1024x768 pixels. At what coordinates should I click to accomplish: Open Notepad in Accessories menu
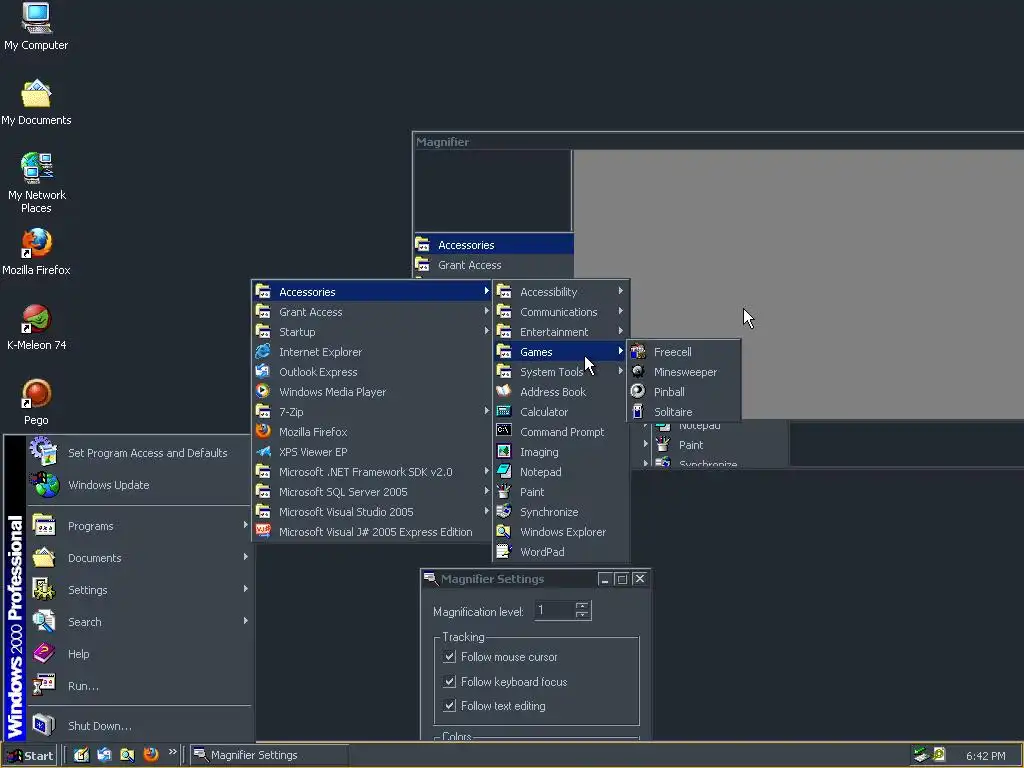(x=561, y=472)
